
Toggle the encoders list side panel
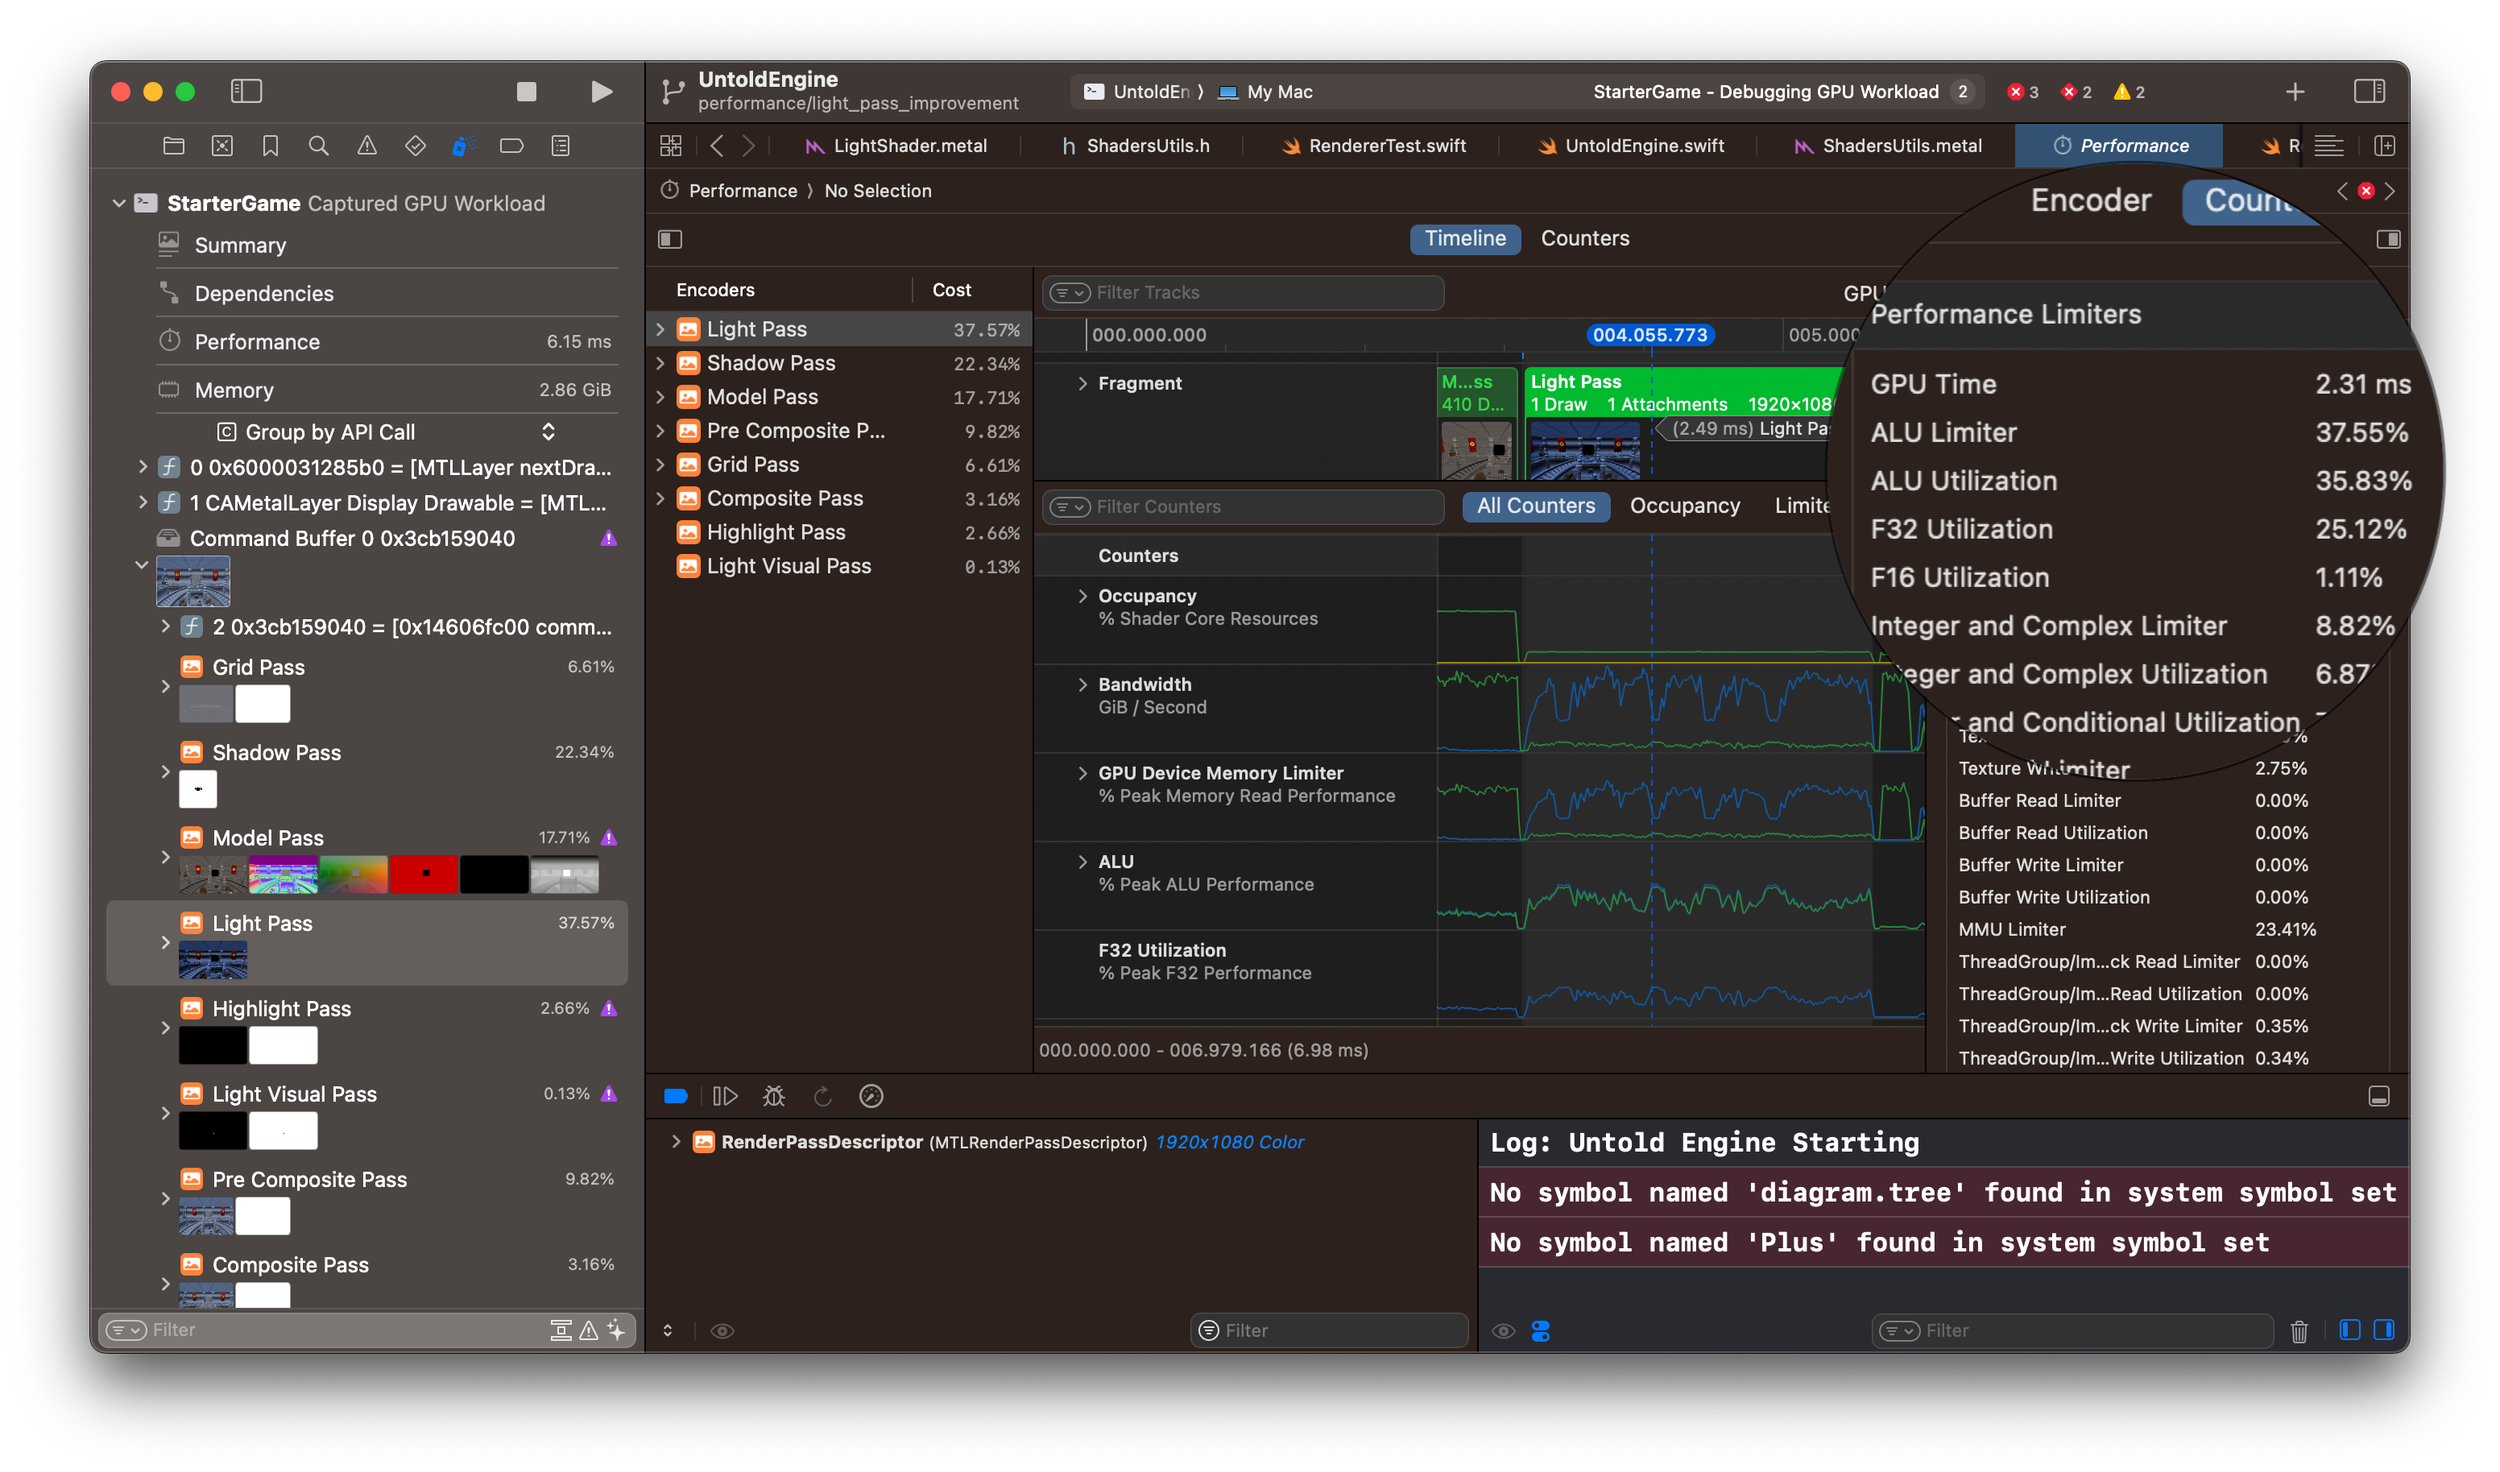[x=670, y=239]
